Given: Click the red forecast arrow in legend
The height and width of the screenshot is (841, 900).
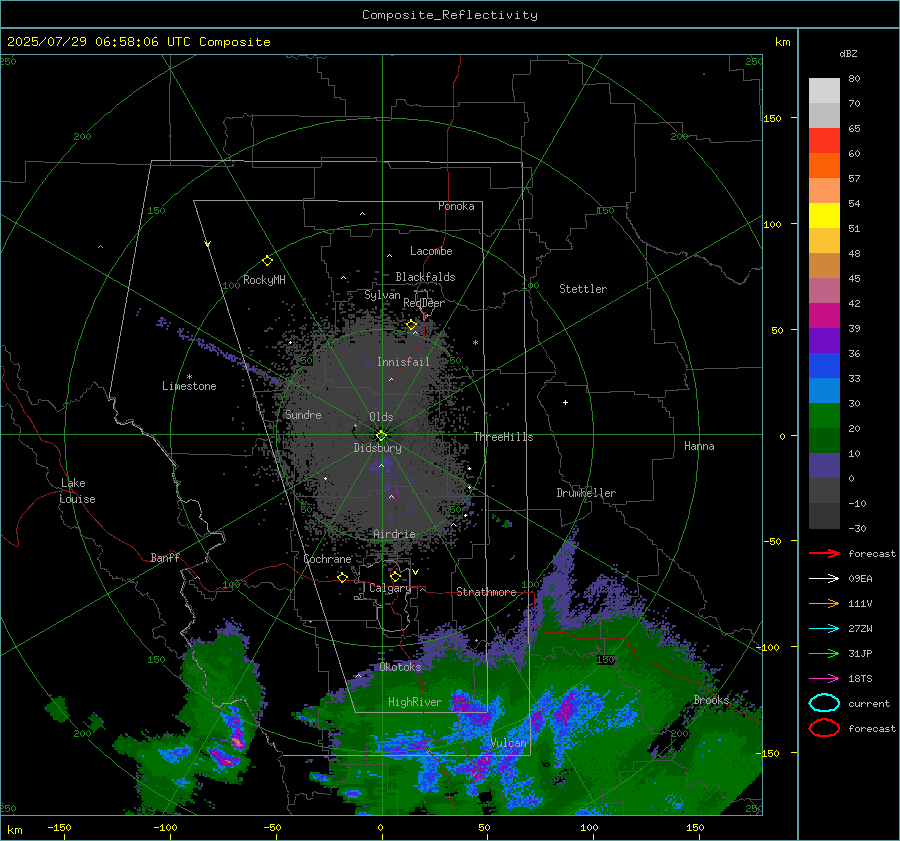Looking at the screenshot, I should pos(824,553).
